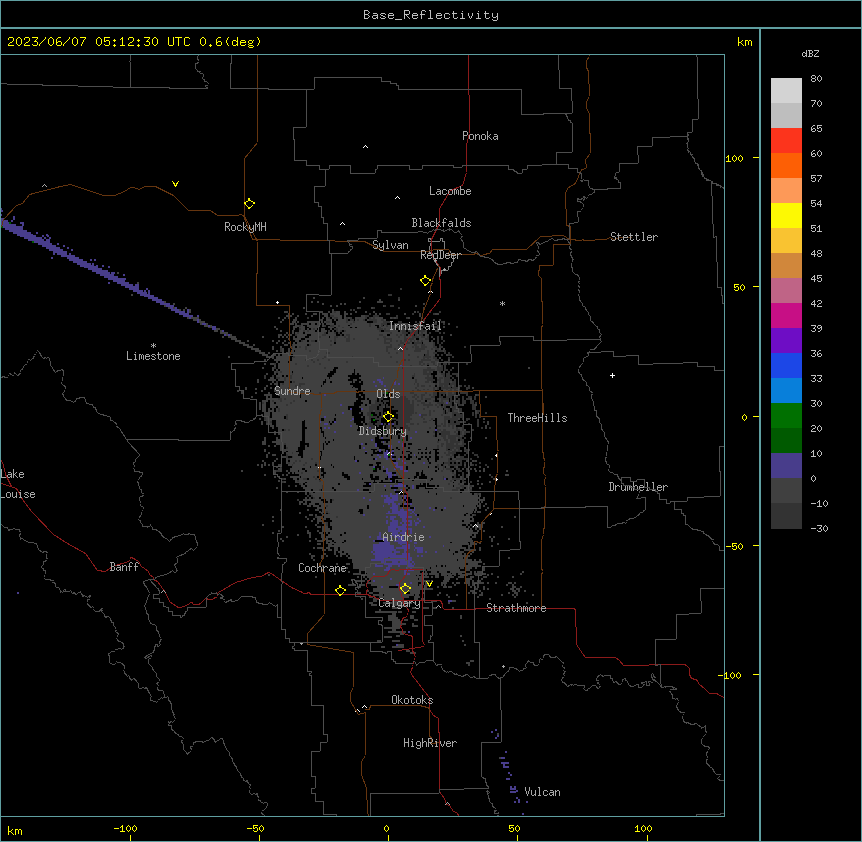
Task: Click the yellow diamond marker above RockyMH
Action: 249,204
